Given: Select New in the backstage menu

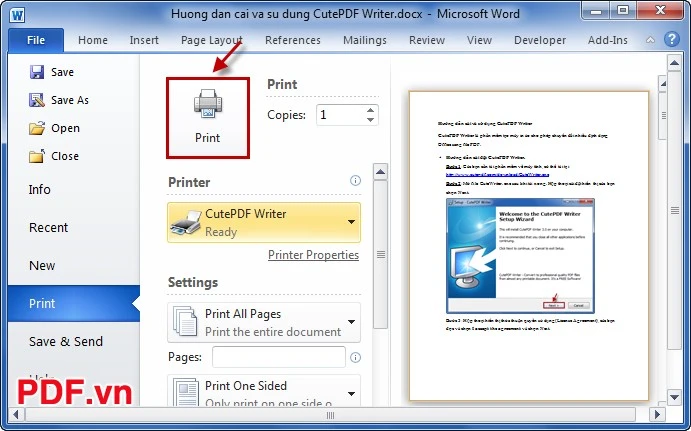Looking at the screenshot, I should [42, 265].
